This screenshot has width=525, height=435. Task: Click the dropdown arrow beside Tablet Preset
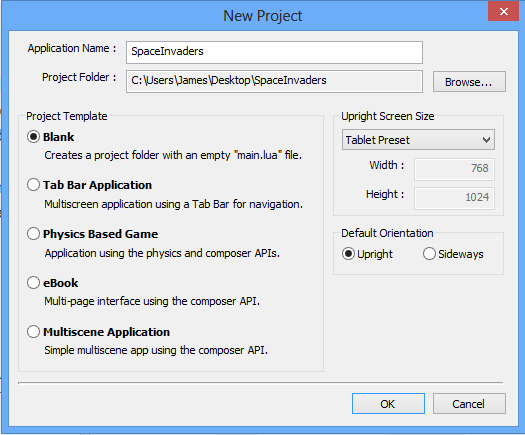pyautogui.click(x=486, y=140)
